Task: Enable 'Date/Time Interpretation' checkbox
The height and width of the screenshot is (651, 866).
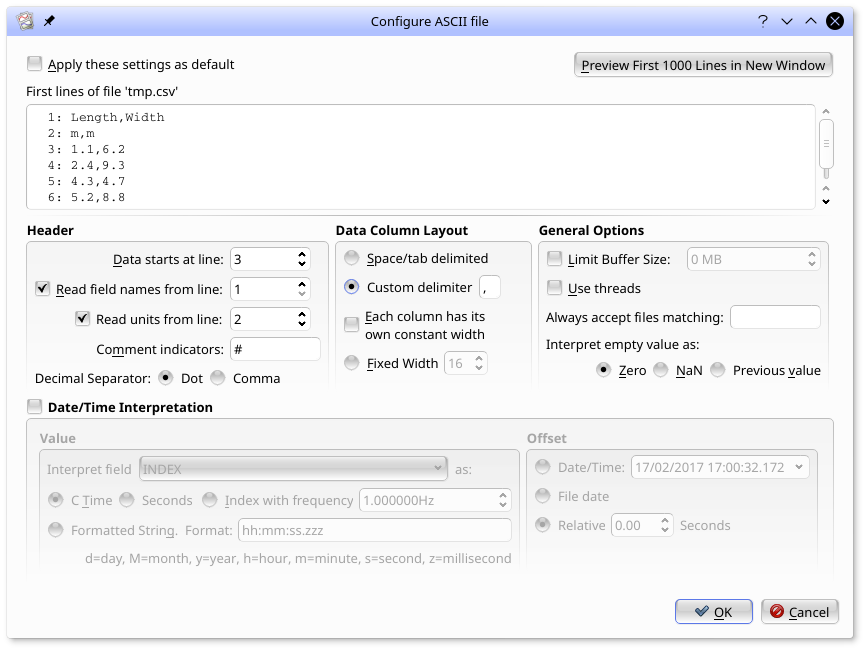Action: click(x=34, y=407)
